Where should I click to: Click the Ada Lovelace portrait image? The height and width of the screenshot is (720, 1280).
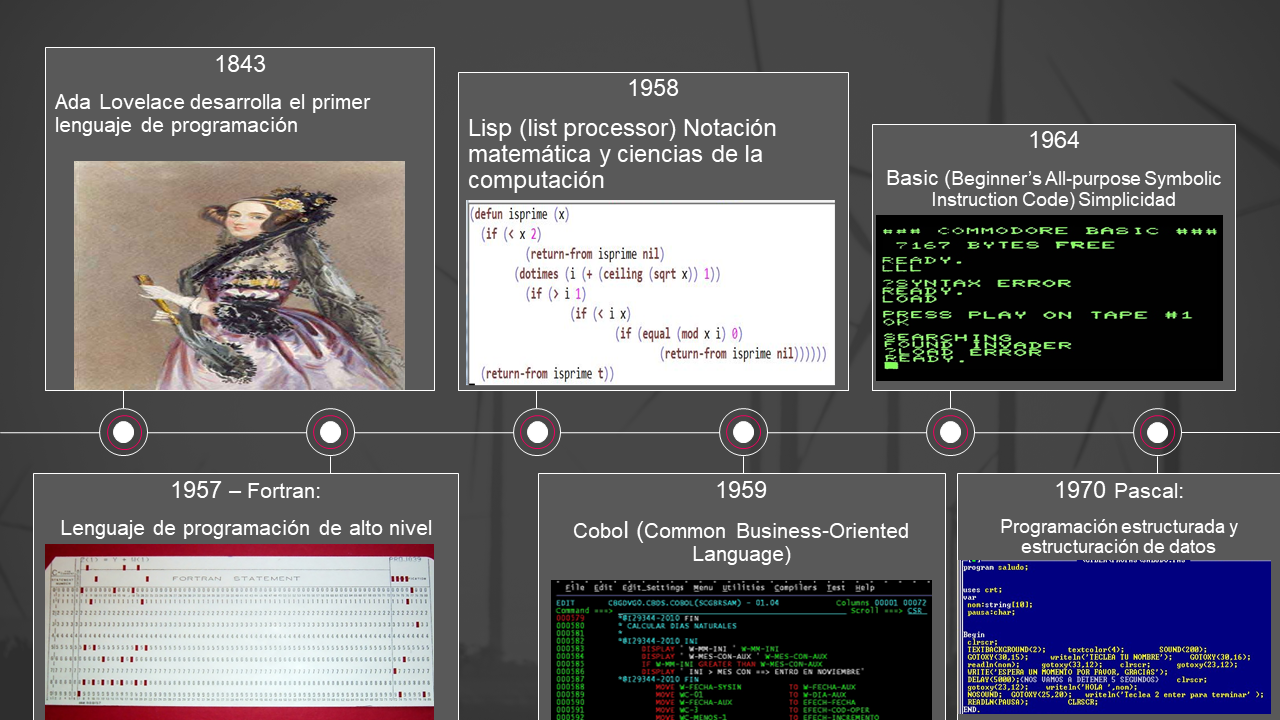pos(239,276)
